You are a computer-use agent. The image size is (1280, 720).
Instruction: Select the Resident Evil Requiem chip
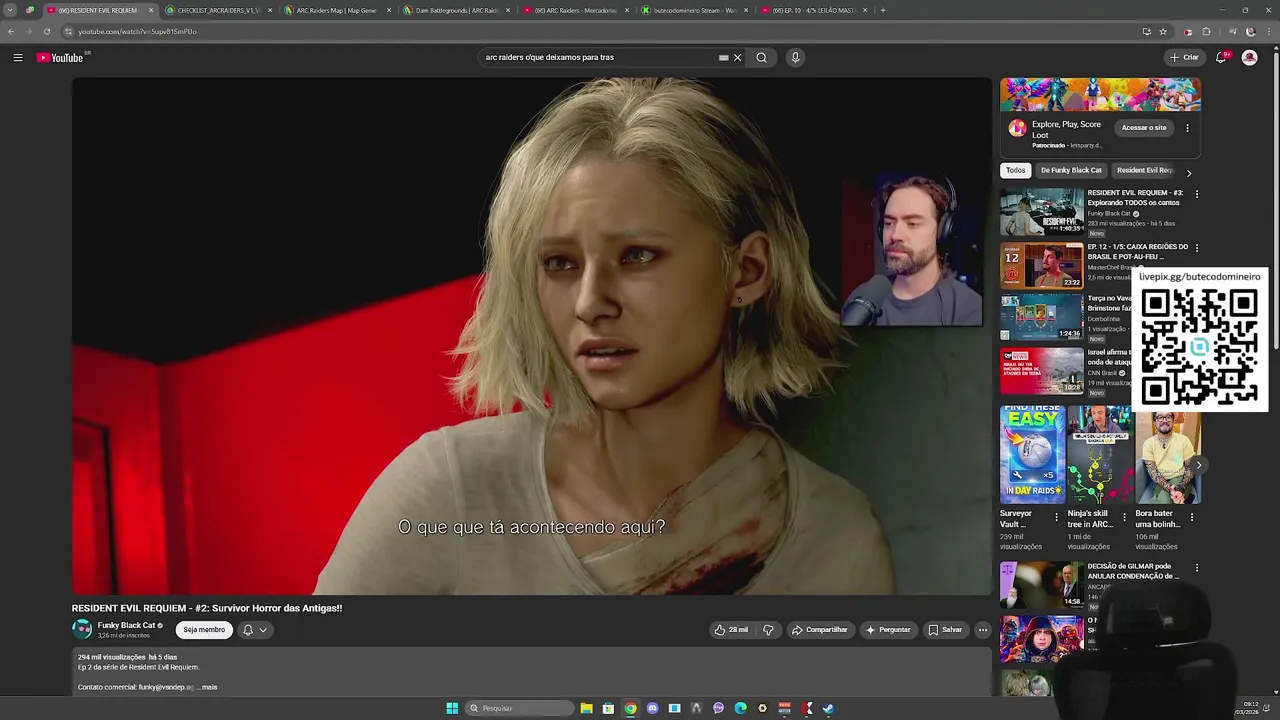click(x=1146, y=170)
